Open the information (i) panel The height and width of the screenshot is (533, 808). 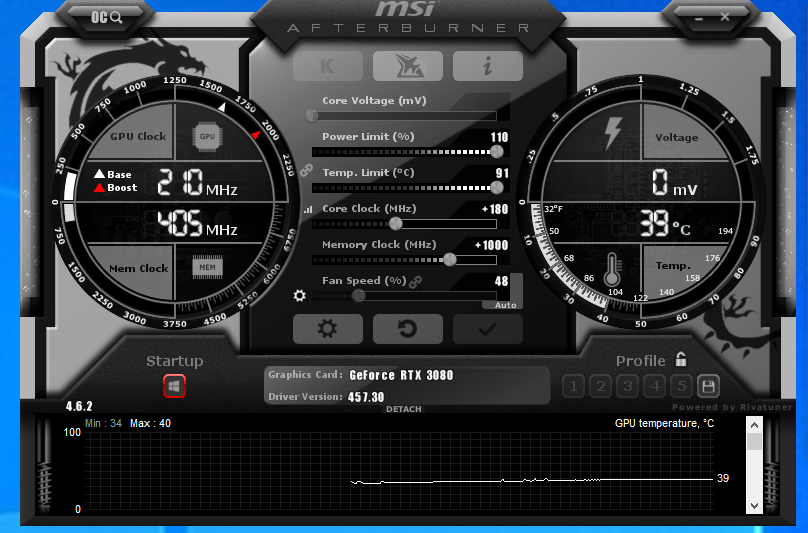tap(487, 66)
